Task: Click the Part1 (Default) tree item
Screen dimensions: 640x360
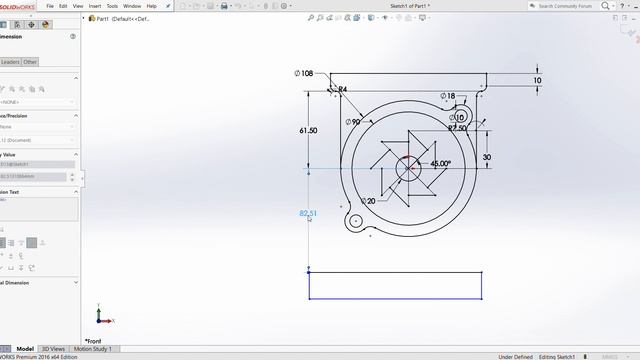Action: click(x=119, y=19)
